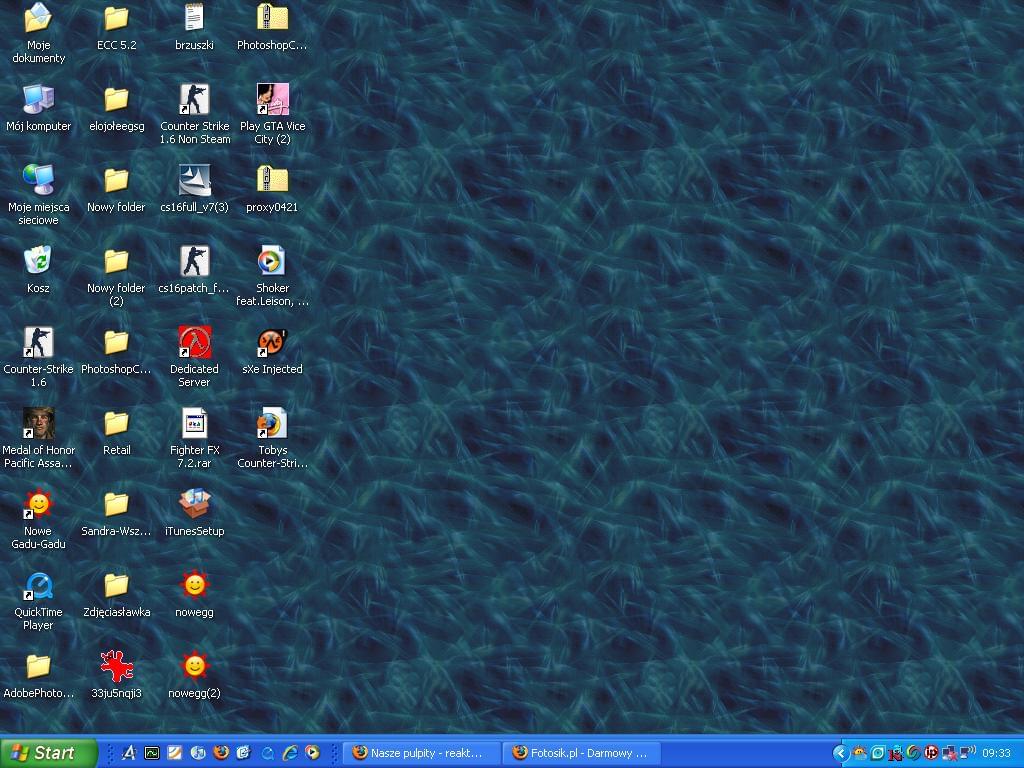
Task: Select the PhotoshopC... folder beside Dedicated Server
Action: (x=116, y=351)
